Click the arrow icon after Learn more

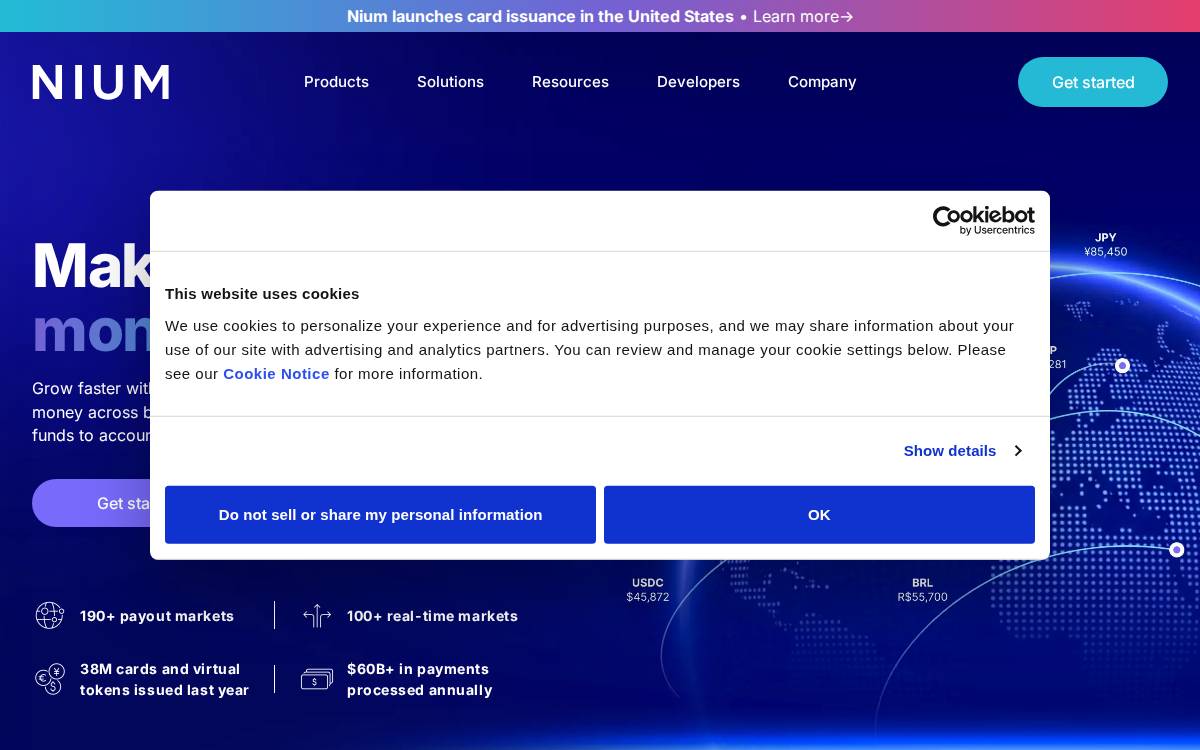point(847,17)
